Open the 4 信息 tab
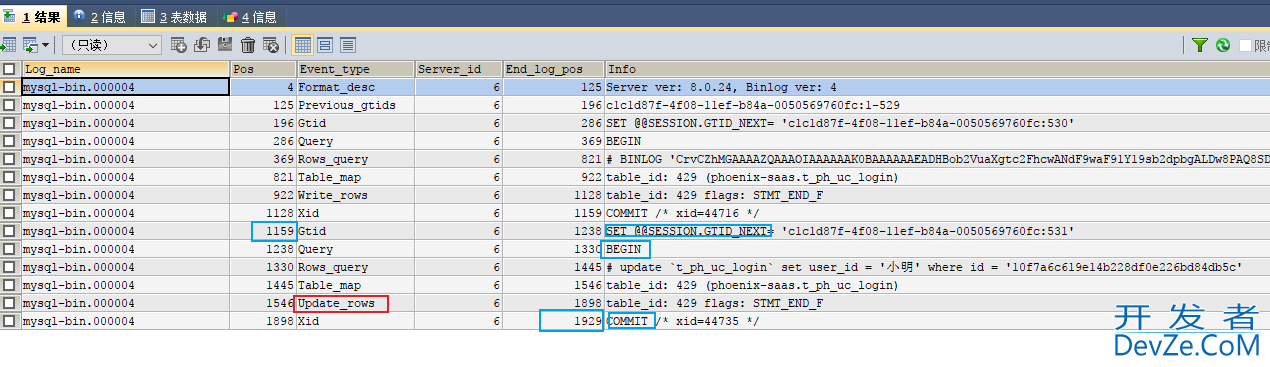The width and height of the screenshot is (1270, 367). pyautogui.click(x=251, y=16)
